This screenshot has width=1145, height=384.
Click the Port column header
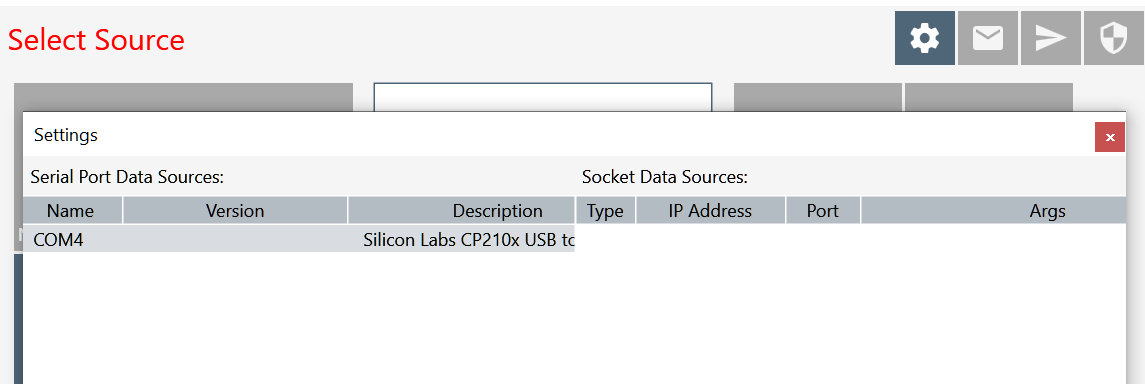tap(823, 211)
